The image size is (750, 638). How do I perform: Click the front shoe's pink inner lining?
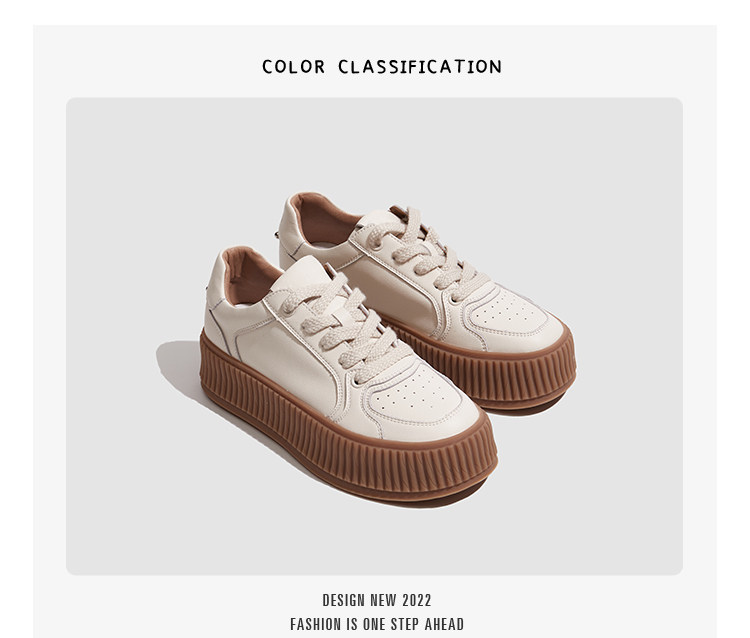pos(249,277)
